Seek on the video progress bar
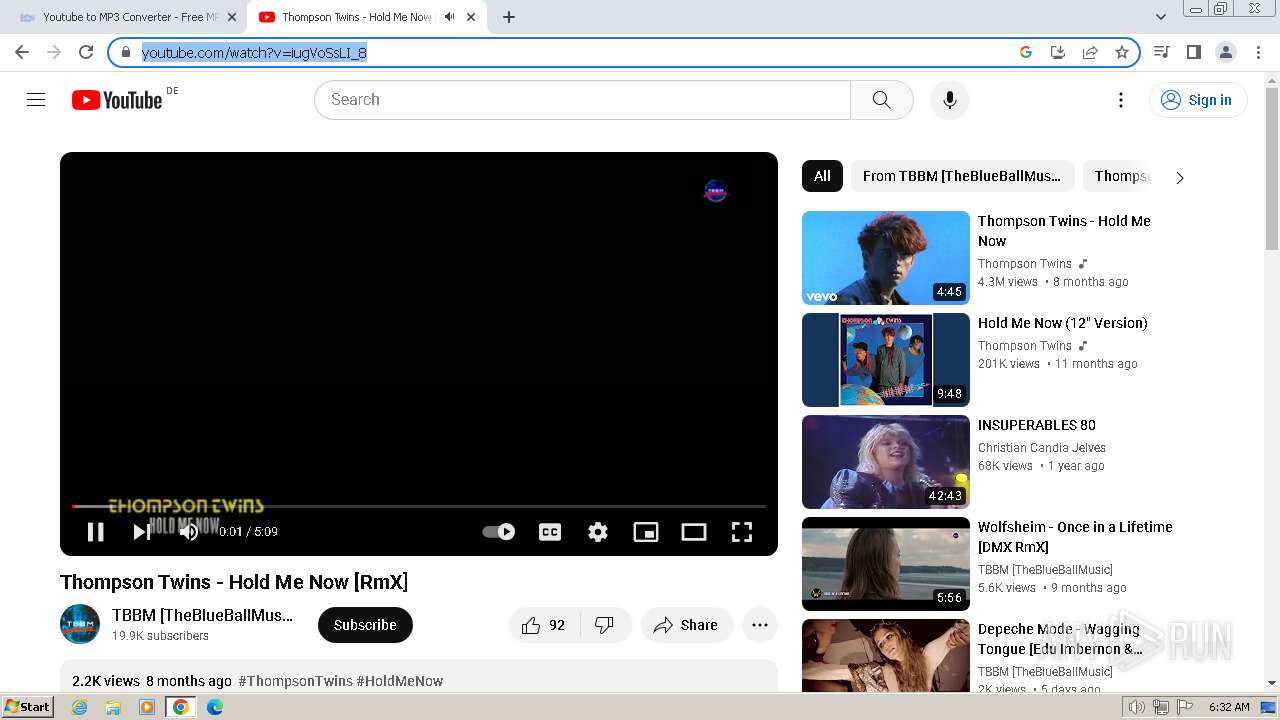The height and width of the screenshot is (720, 1280). click(x=419, y=507)
